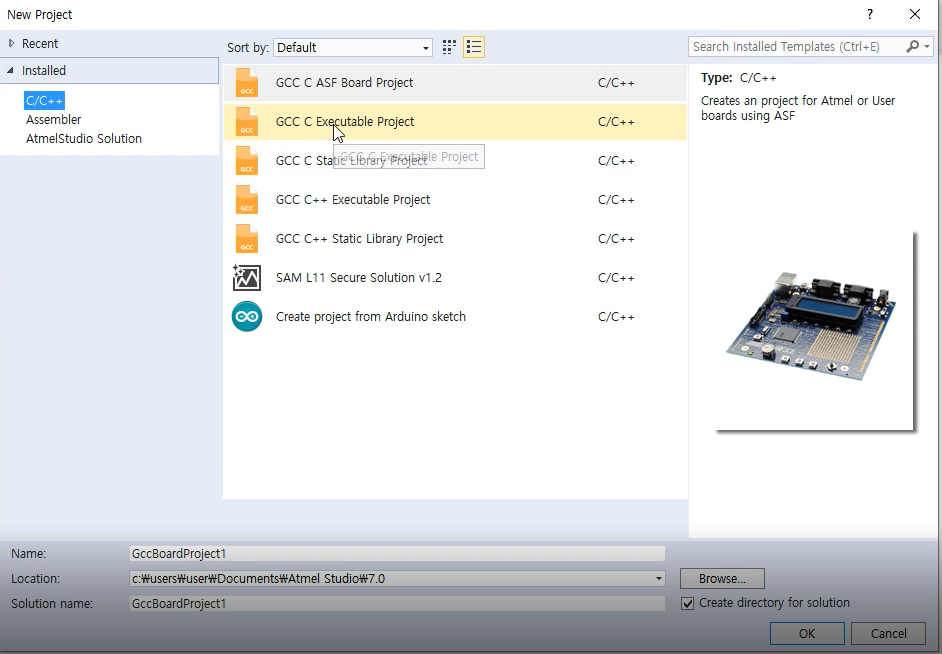Select Create project from Arduino sketch label

pyautogui.click(x=371, y=316)
